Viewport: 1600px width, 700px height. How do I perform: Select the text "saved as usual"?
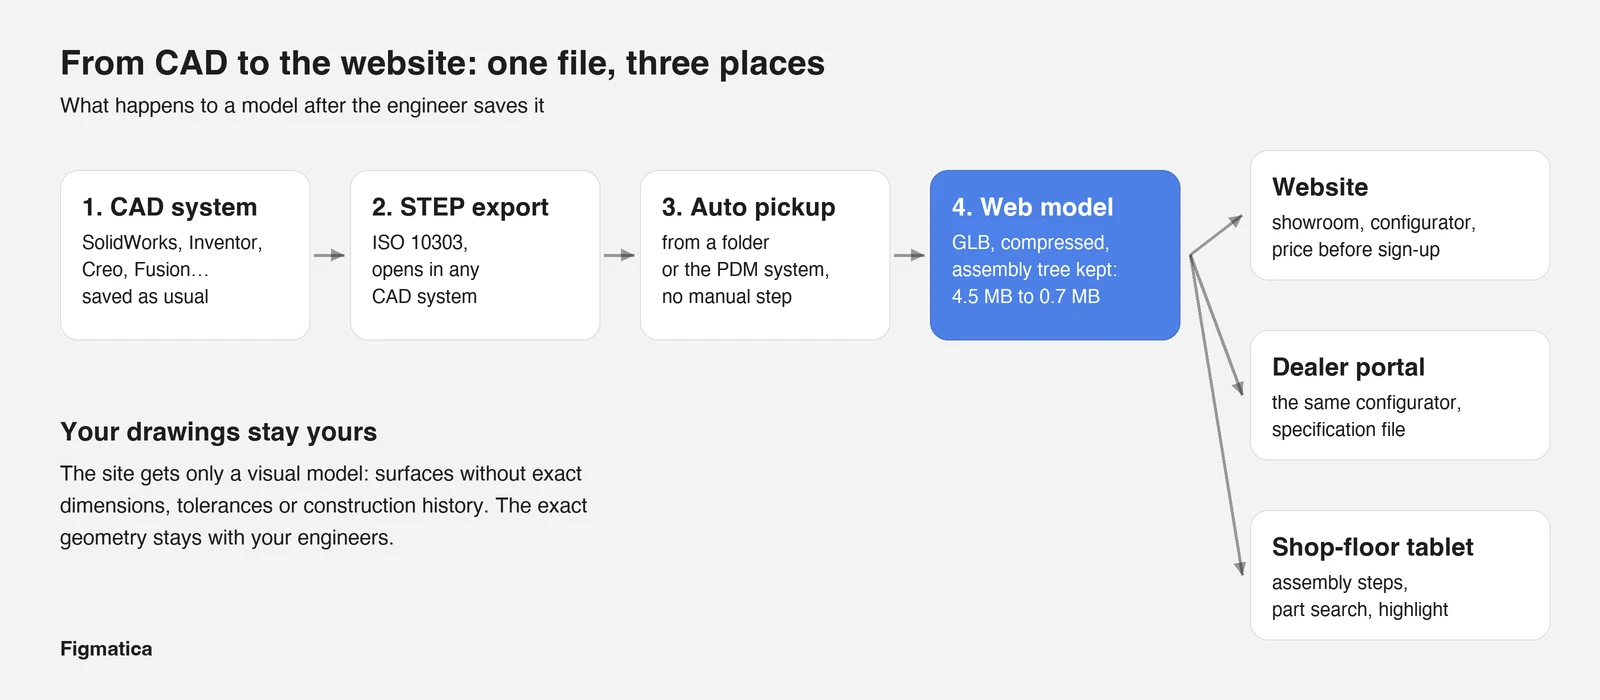coord(145,297)
